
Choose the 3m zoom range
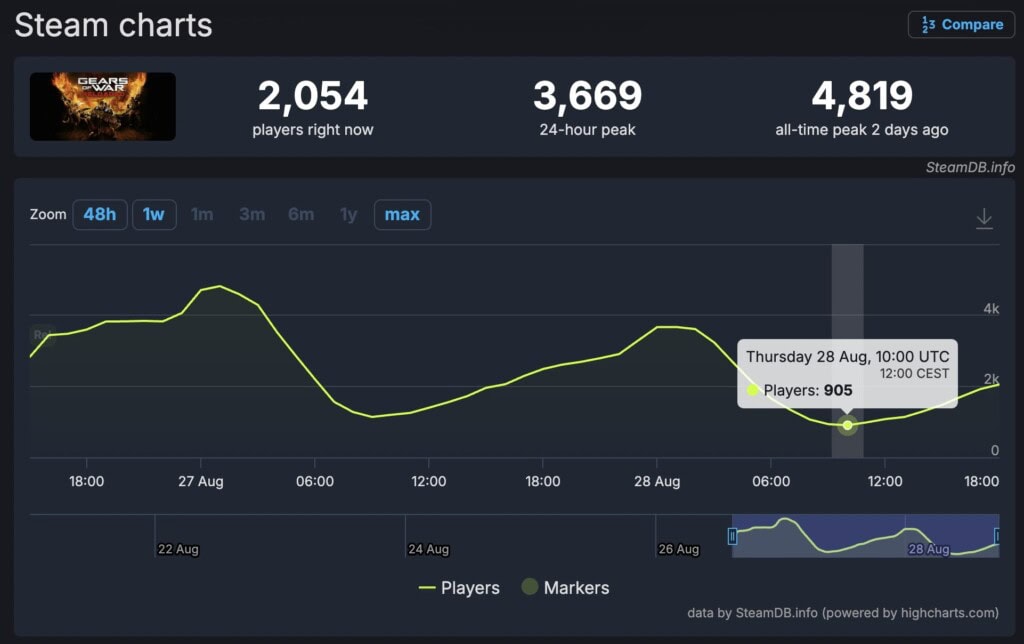pos(252,214)
